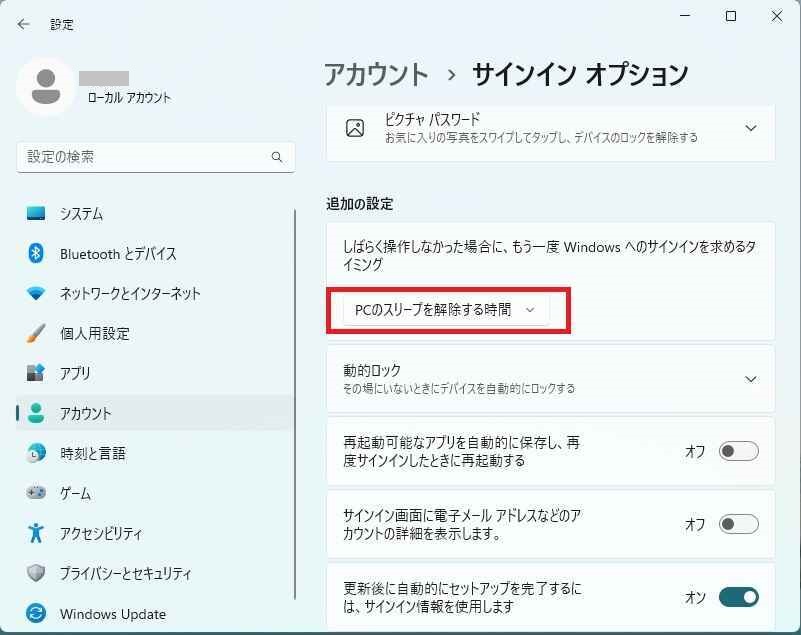Select 時刻と言語 in the sidebar
801x635 pixels.
155,453
